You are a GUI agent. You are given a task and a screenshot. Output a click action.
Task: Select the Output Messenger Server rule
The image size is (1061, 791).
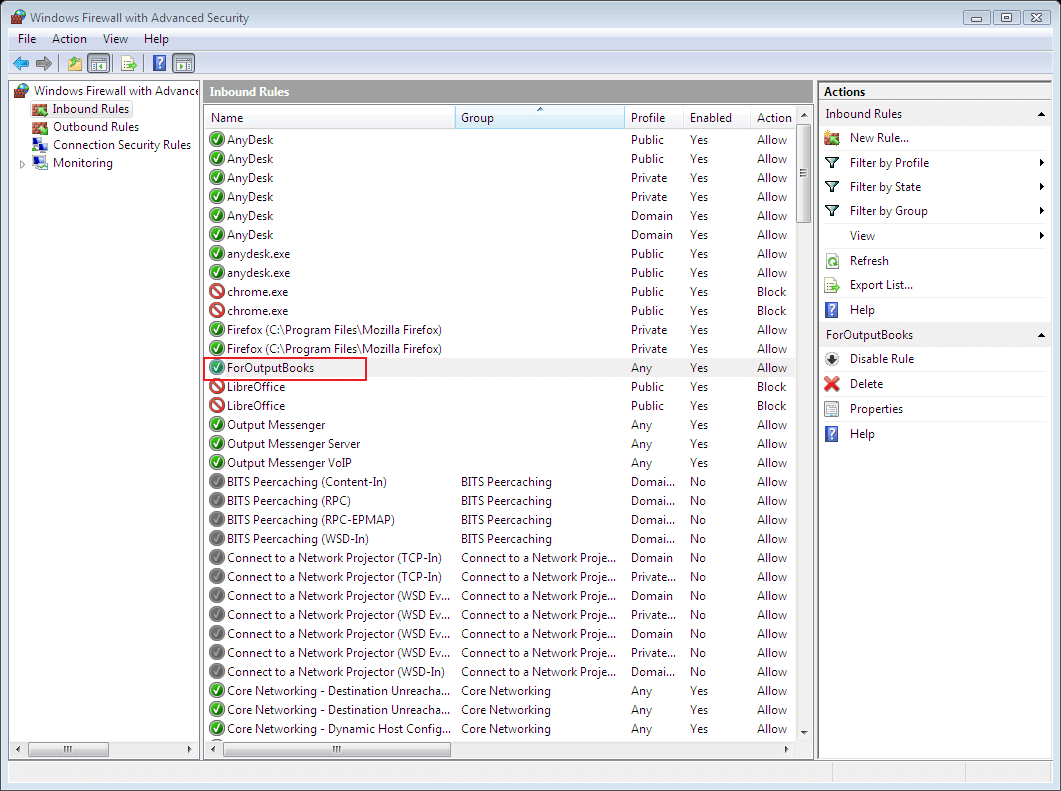[499, 444]
